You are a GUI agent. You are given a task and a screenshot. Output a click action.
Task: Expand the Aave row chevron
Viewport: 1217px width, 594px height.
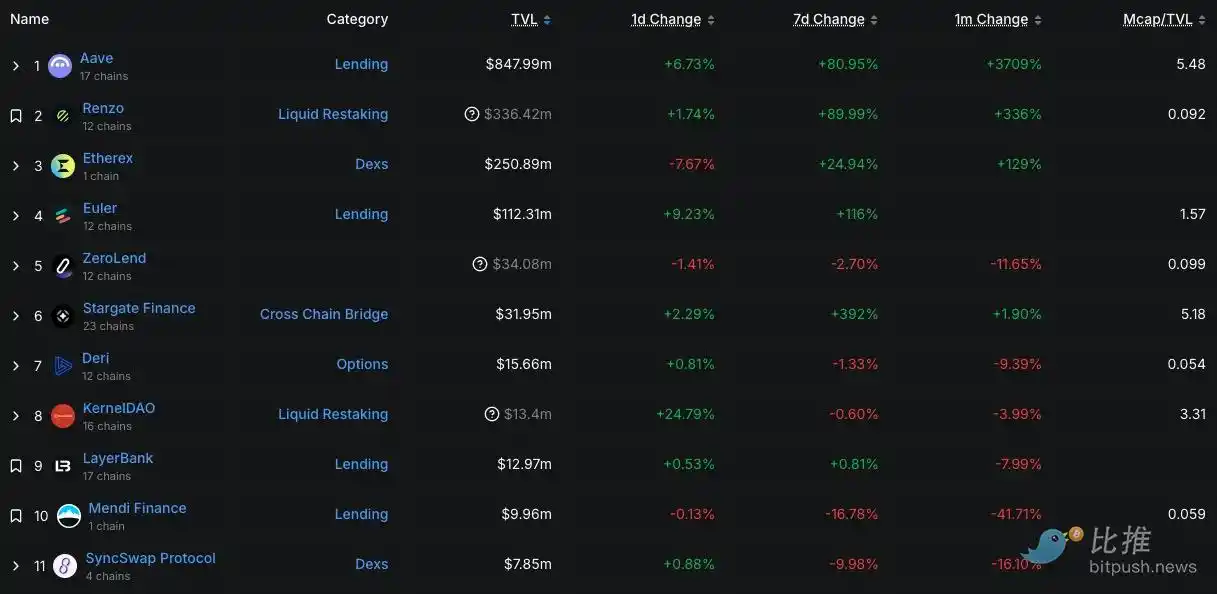[16, 66]
